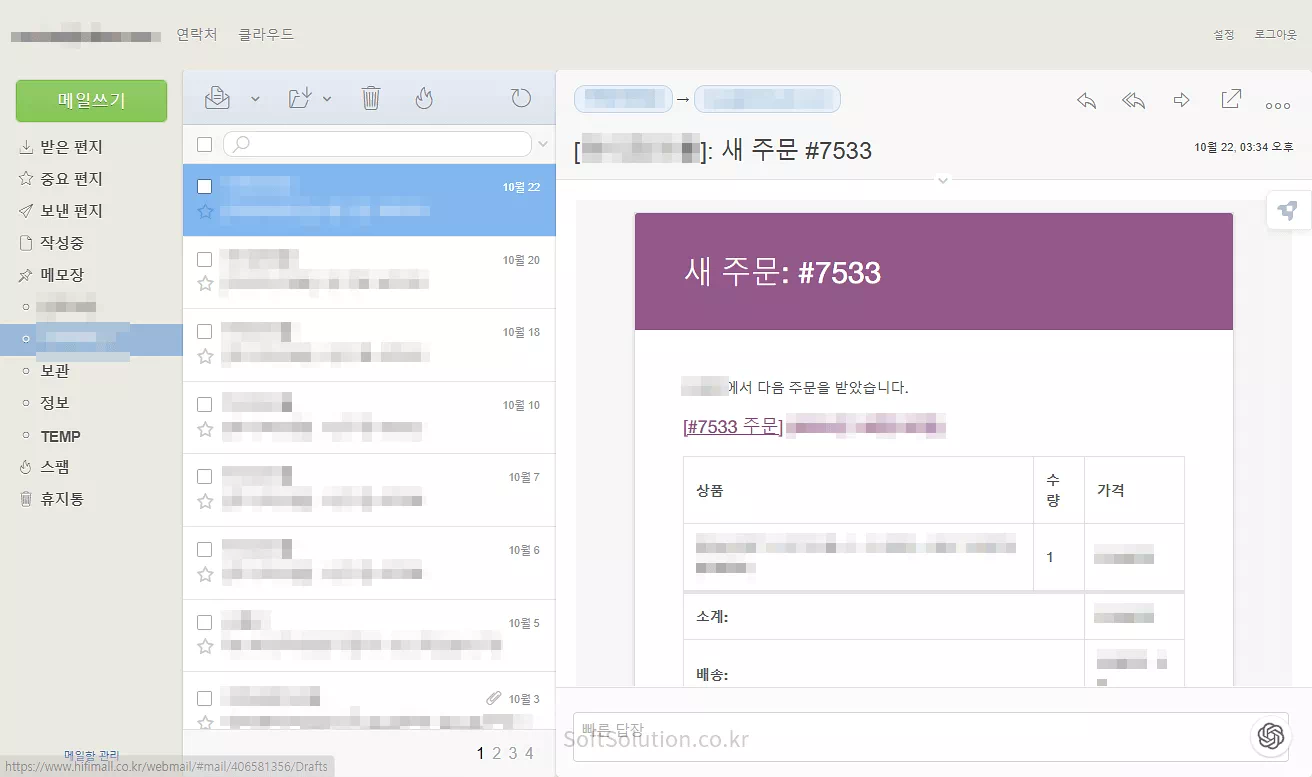Open the 메일함 관리 mailbox management link
1312x777 pixels.
[x=91, y=756]
